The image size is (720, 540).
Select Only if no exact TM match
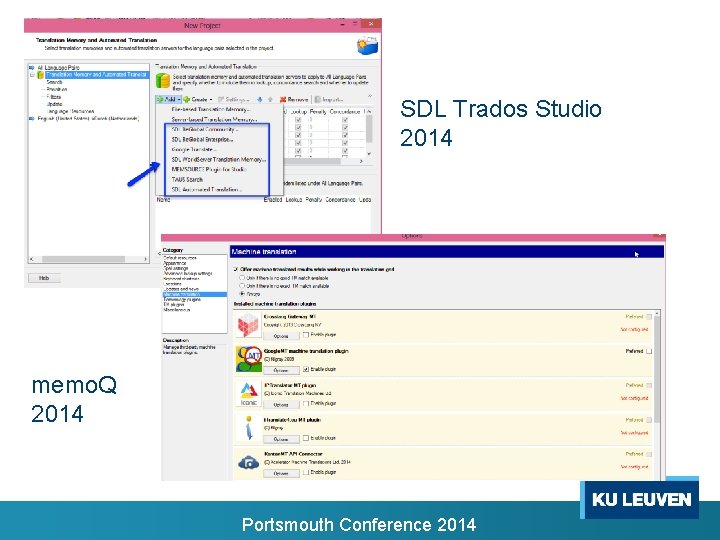point(242,286)
